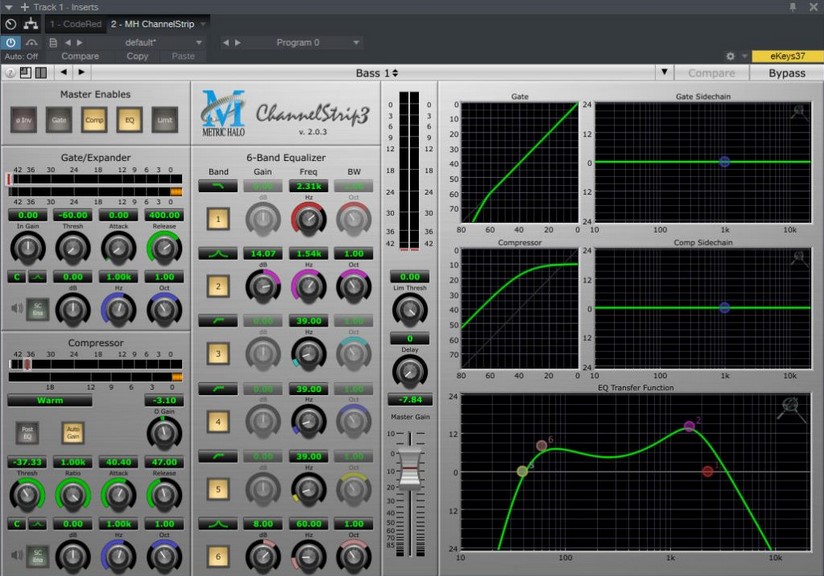Screen dimensions: 824x576
Task: Click the plugin Compare button near Bypass
Action: click(711, 73)
